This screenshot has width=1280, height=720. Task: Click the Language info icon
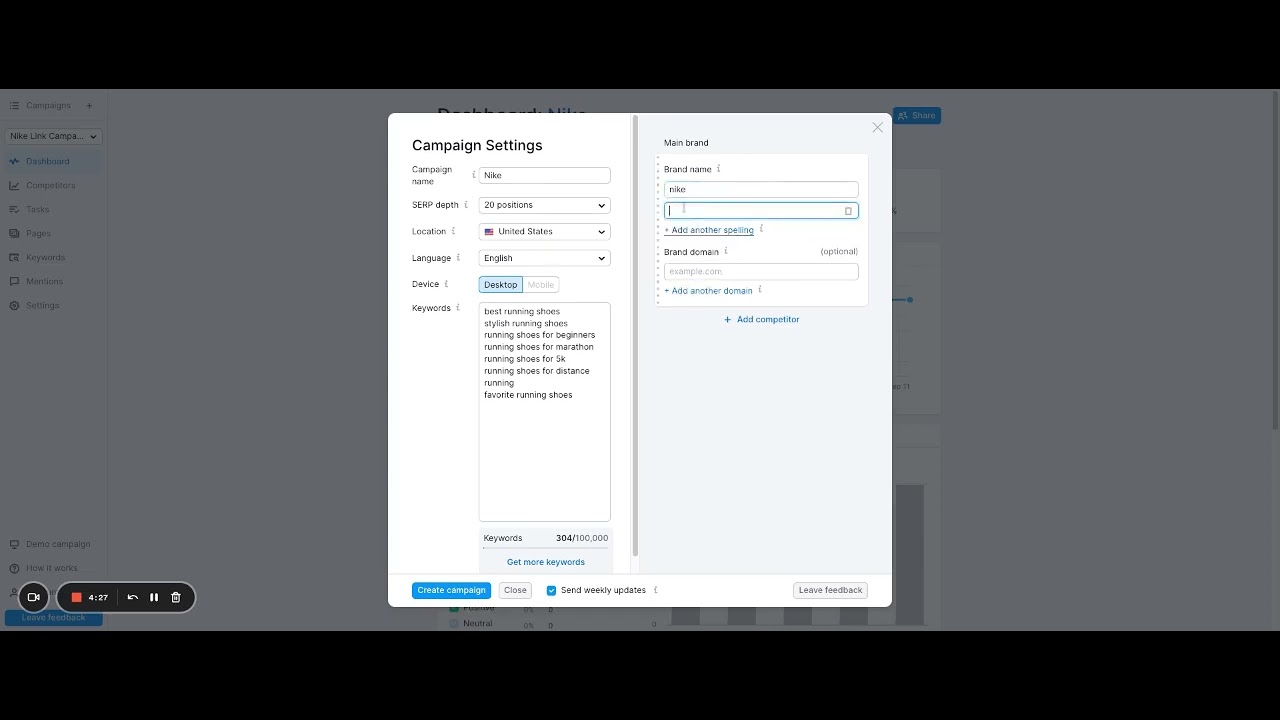459,258
